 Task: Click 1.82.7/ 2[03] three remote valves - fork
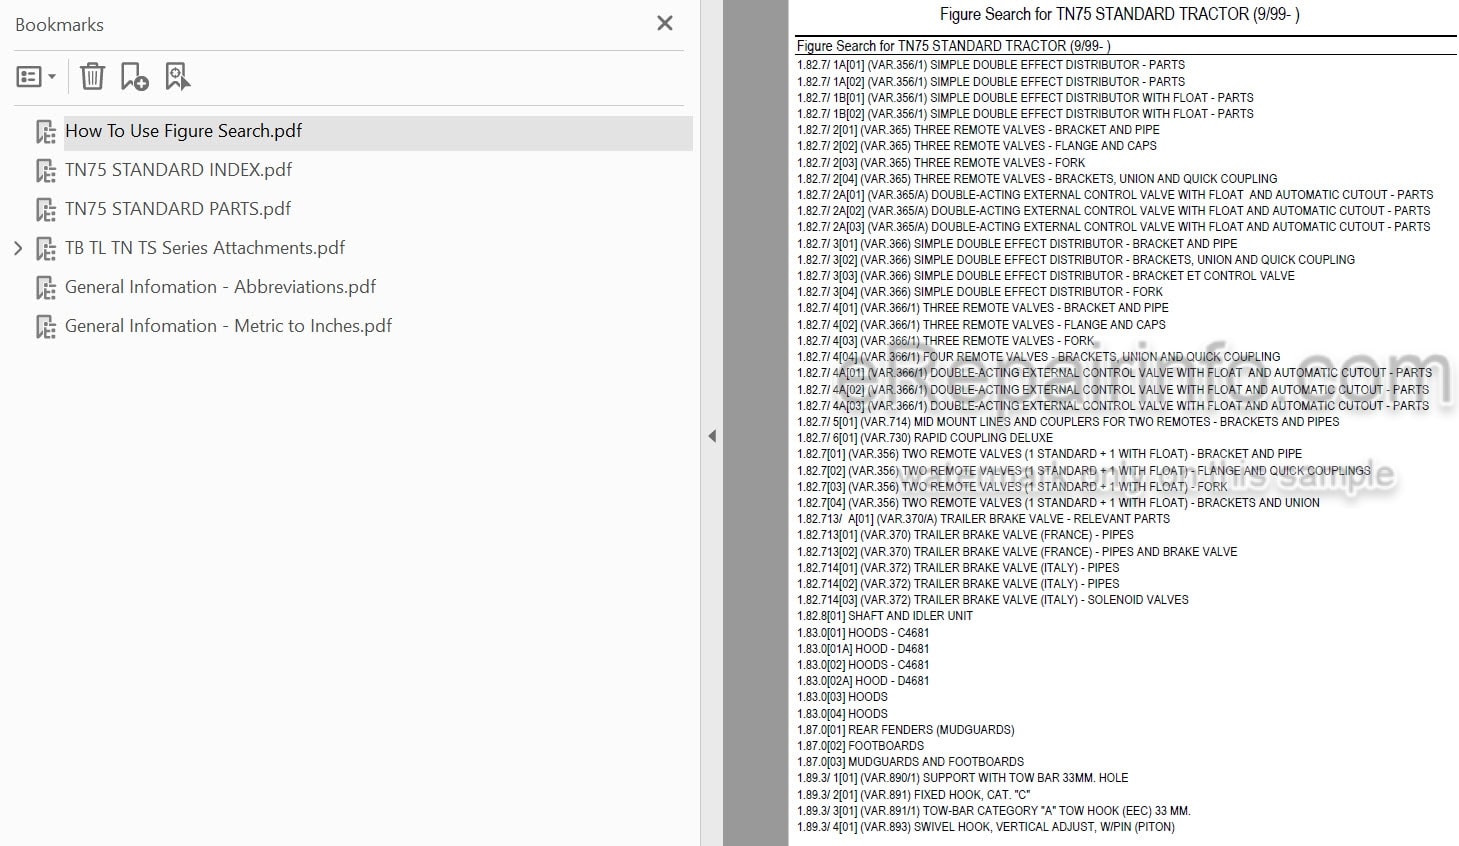tap(941, 162)
